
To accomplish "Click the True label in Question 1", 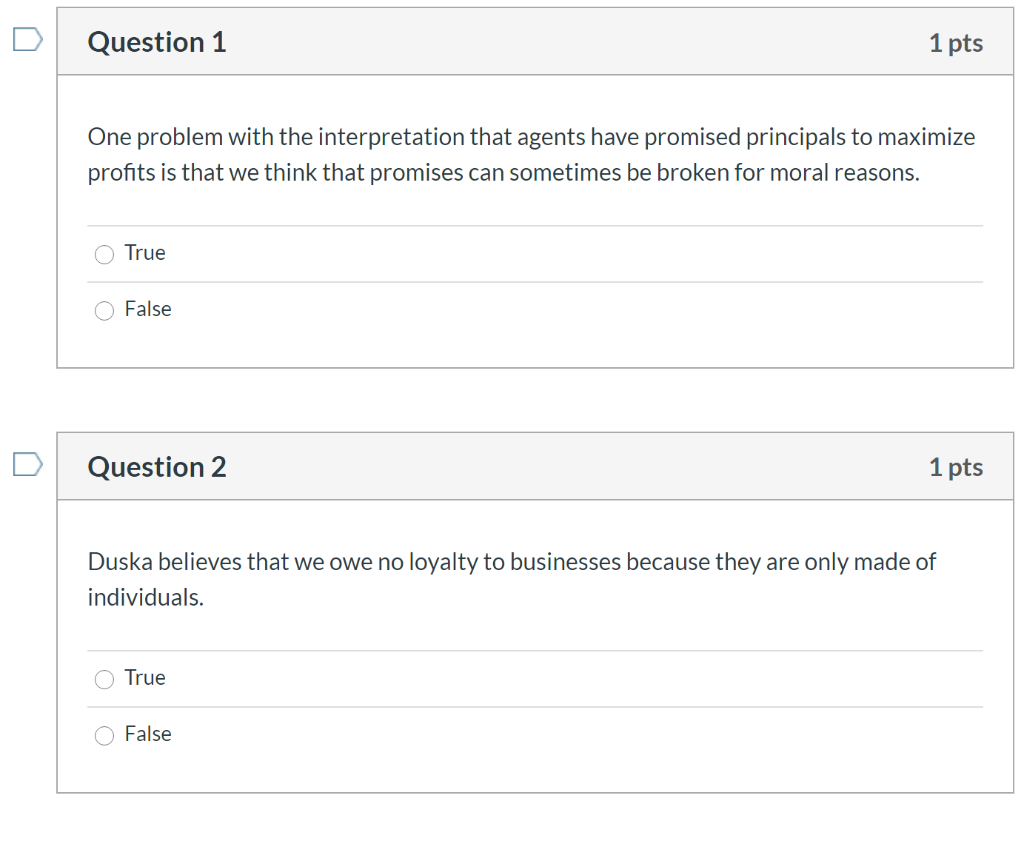I will point(145,253).
